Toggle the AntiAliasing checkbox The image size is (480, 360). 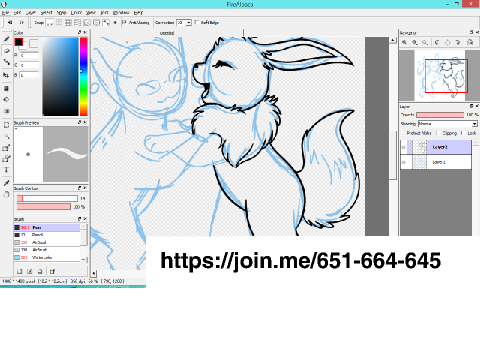124,22
